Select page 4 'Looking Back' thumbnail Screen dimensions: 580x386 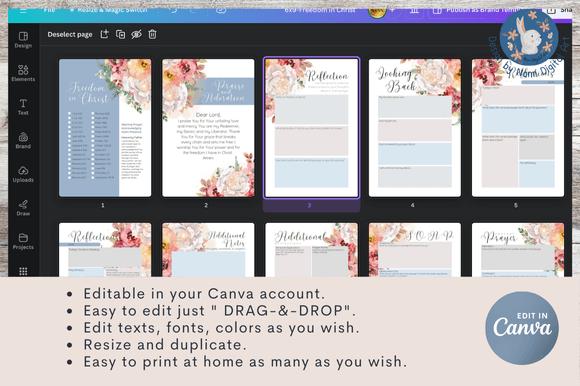[415, 128]
